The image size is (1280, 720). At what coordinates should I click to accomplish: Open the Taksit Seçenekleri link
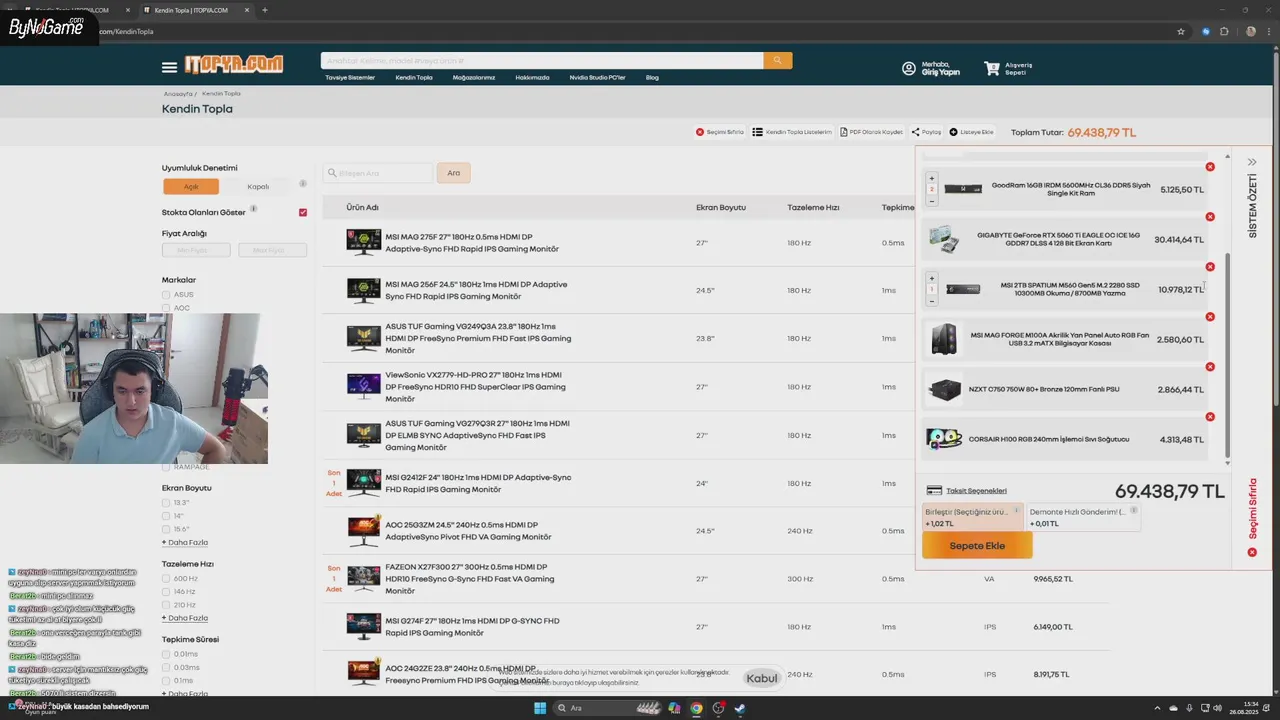pos(976,491)
